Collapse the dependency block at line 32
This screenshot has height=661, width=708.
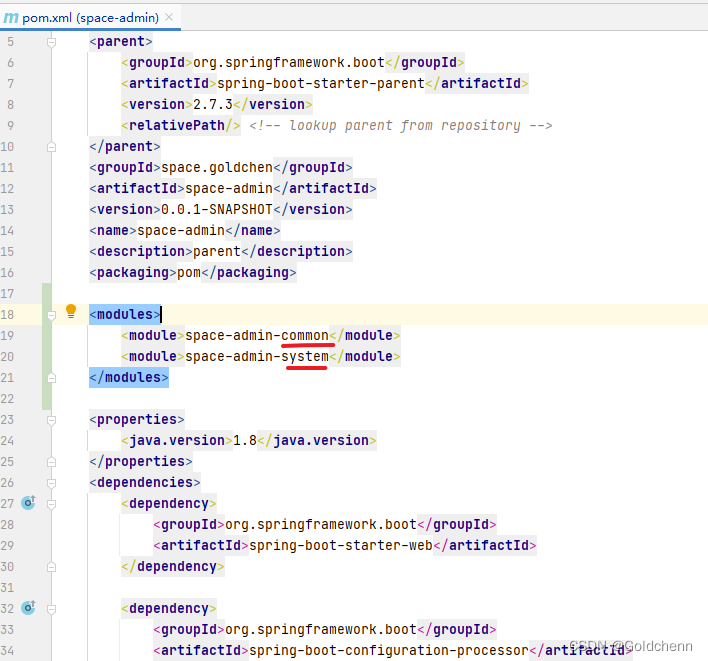pos(51,610)
